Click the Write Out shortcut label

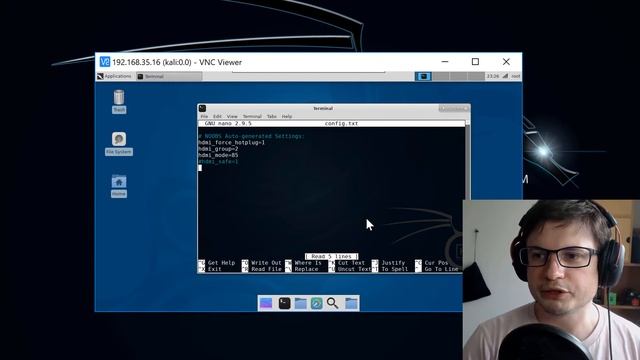[x=267, y=263]
